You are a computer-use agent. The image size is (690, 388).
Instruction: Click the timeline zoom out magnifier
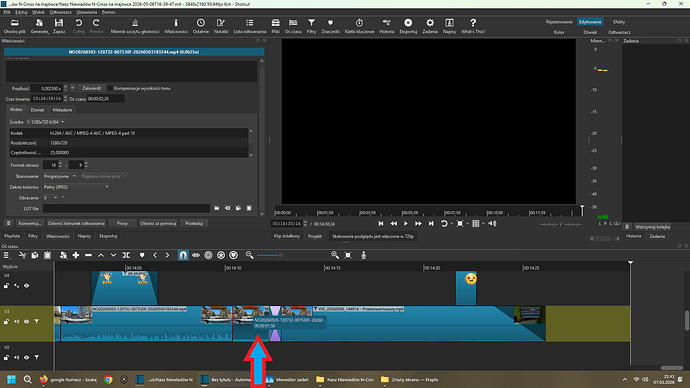point(250,255)
